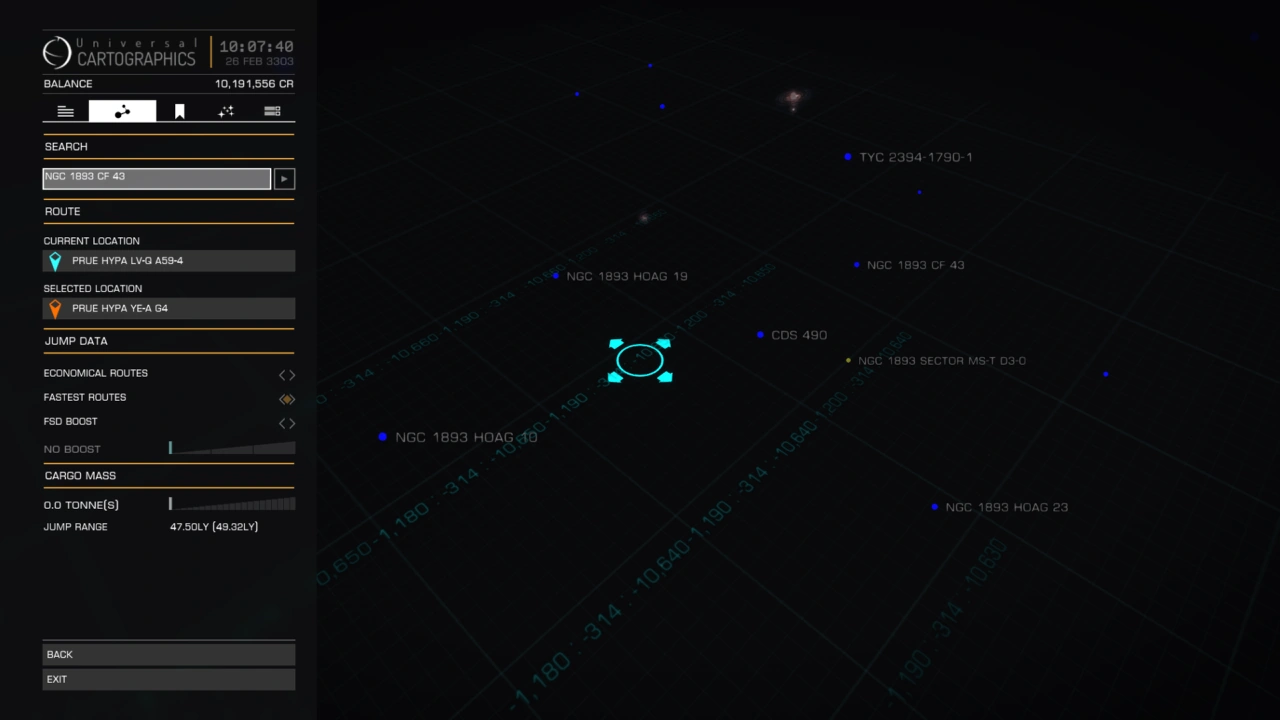Run search with the arrow button
This screenshot has width=1280, height=720.
click(x=285, y=178)
